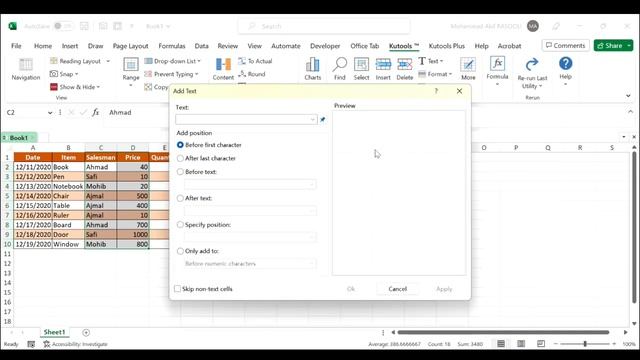Switch to the Formulas tab
This screenshot has width=640, height=360.
(x=172, y=46)
